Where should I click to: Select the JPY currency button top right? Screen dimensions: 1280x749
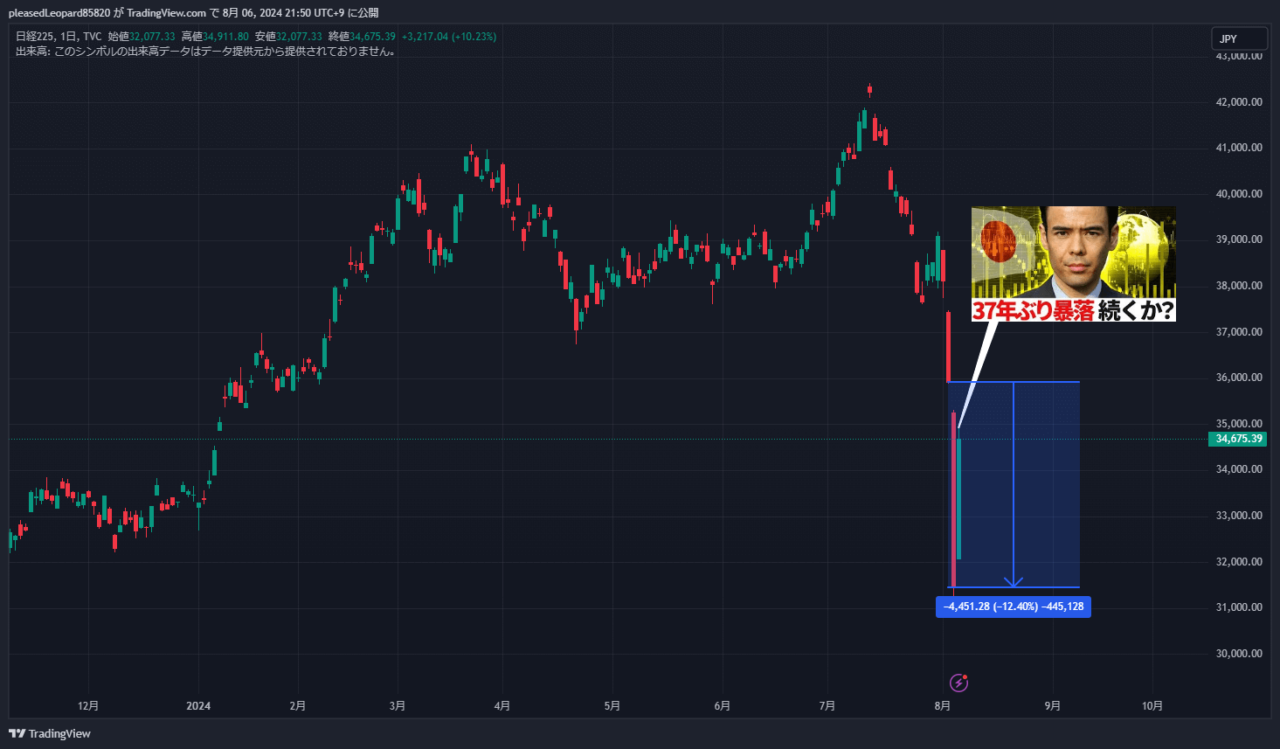(1239, 38)
